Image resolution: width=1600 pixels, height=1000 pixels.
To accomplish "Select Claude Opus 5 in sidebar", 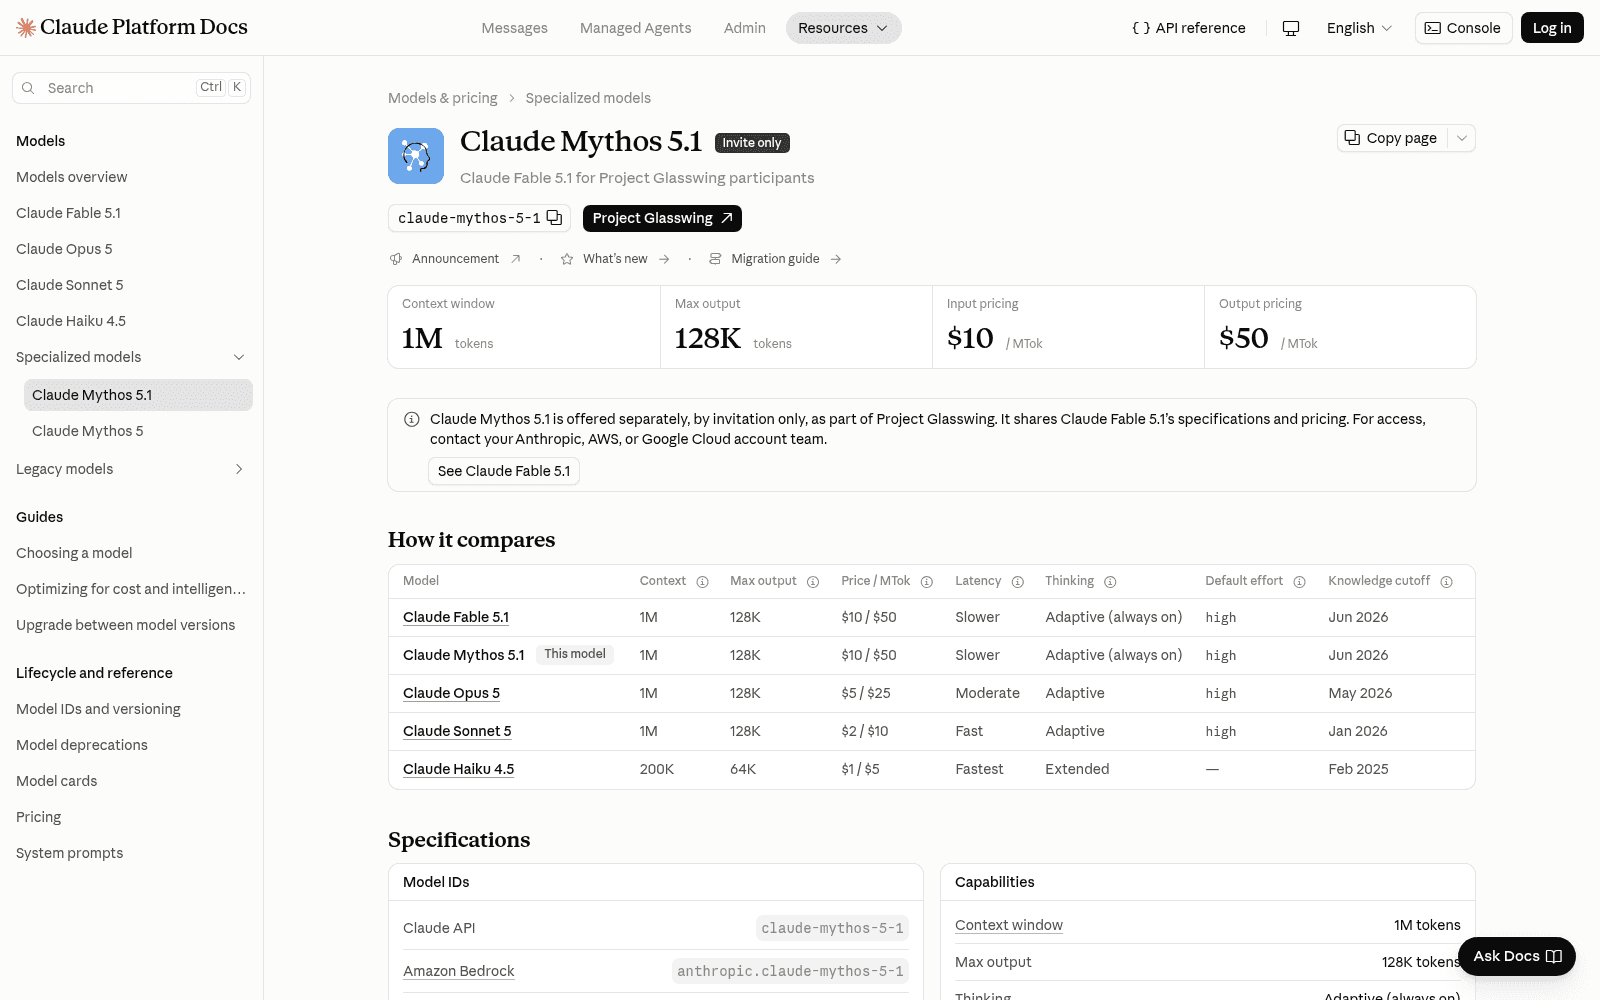I will (x=64, y=249).
